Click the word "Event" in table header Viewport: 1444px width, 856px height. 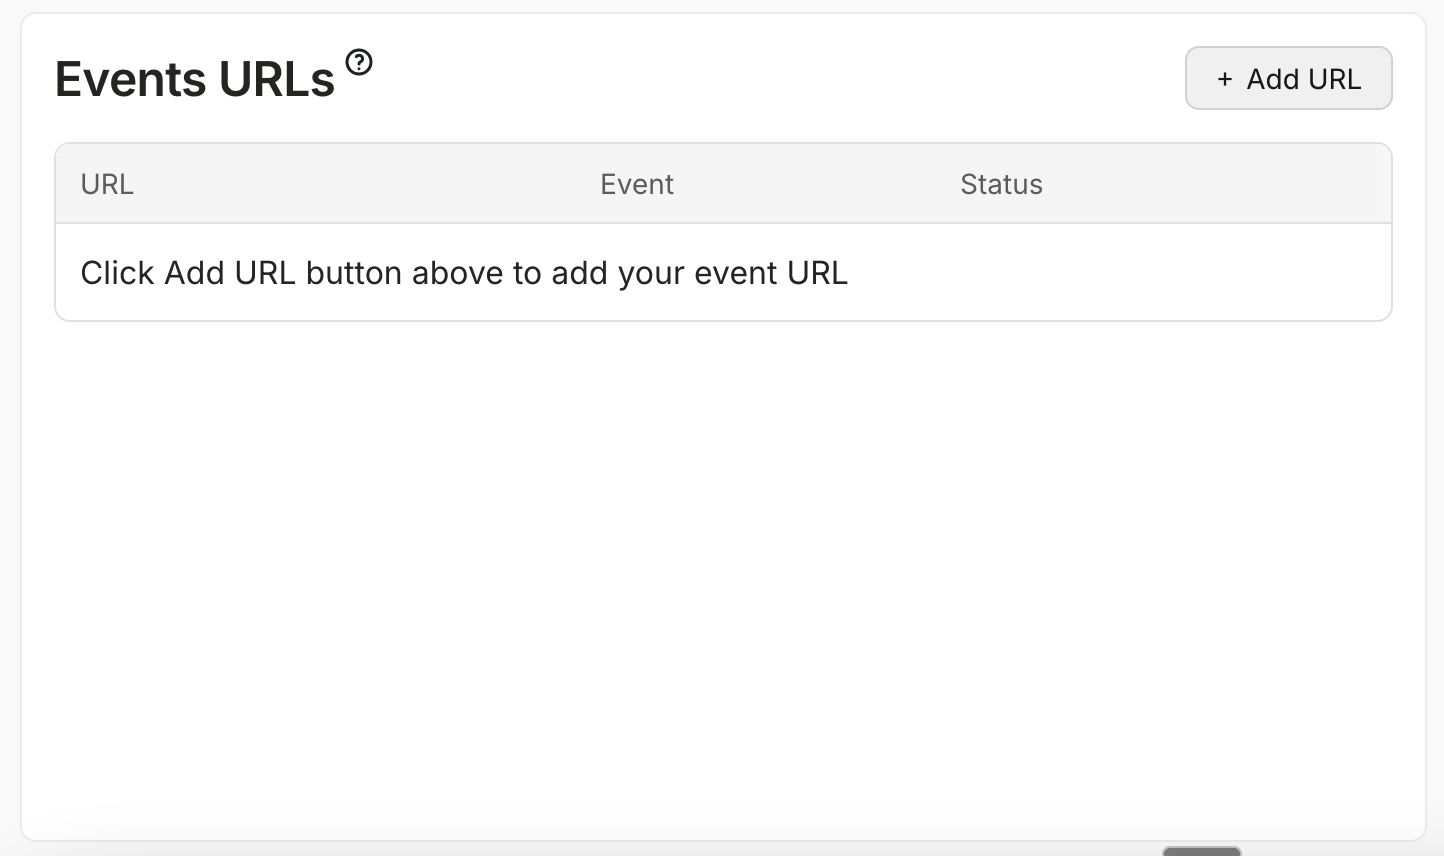point(637,184)
